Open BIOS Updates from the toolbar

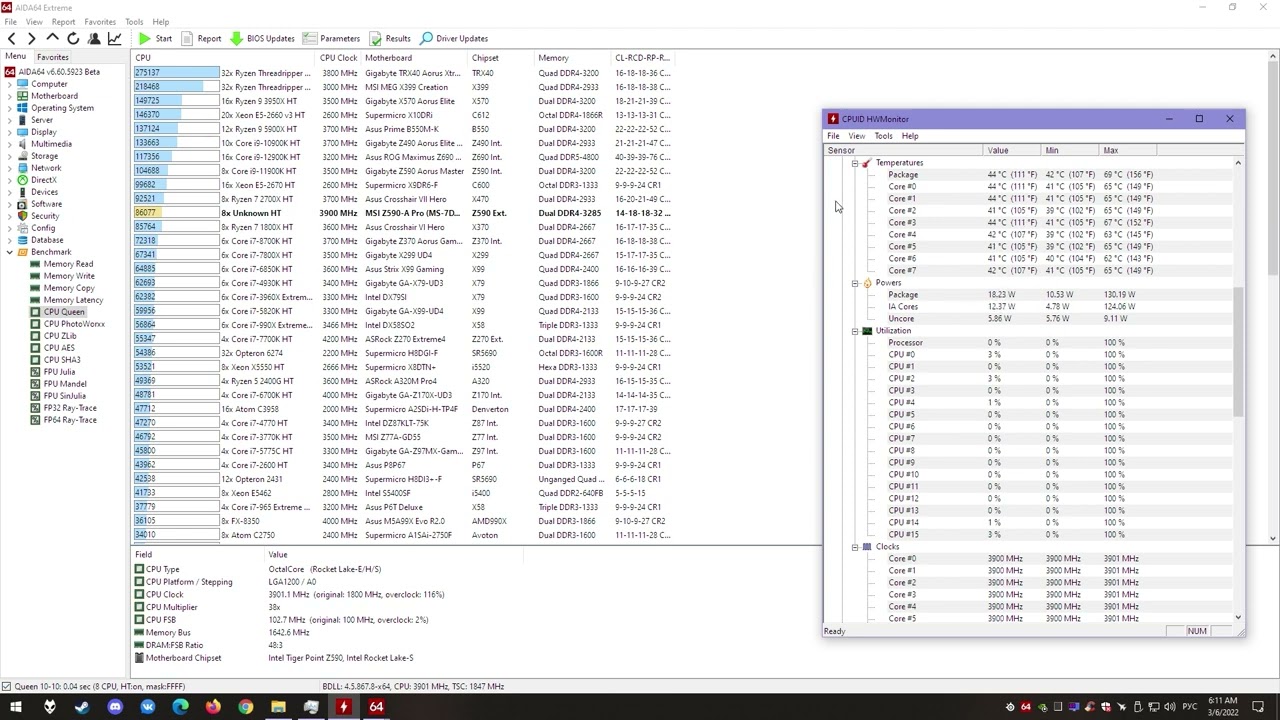click(262, 38)
